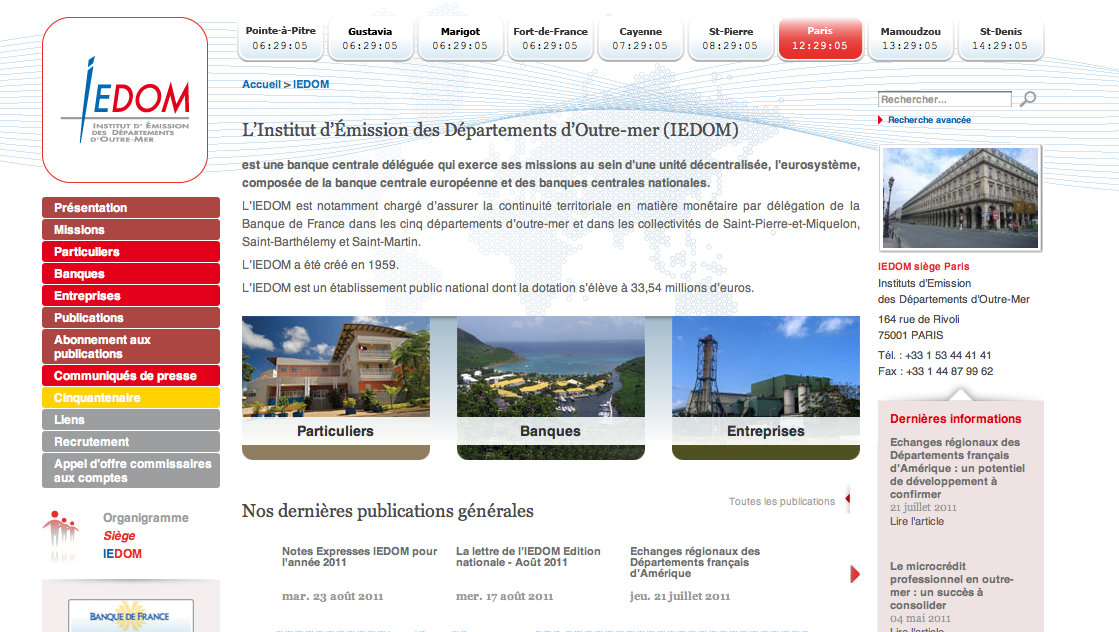Open Communiqués de presse
The width and height of the screenshot is (1119, 632).
coord(131,376)
